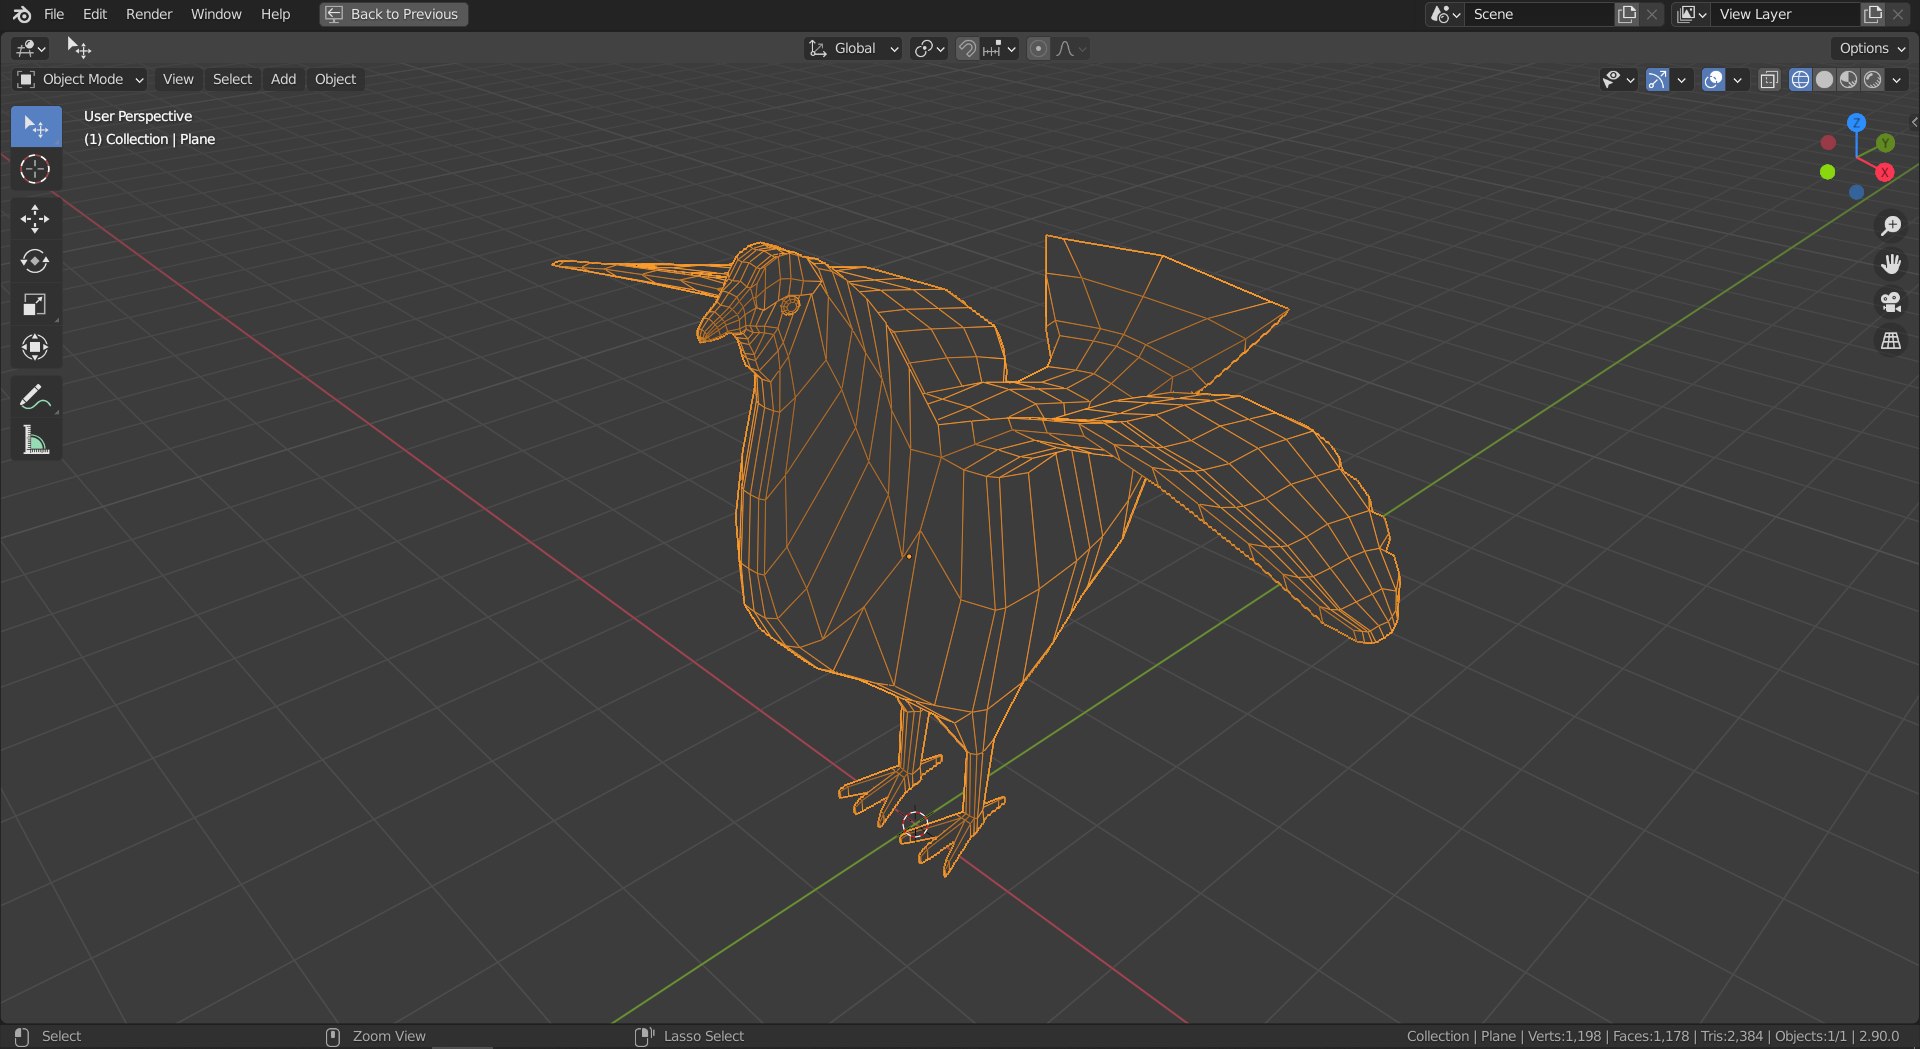The height and width of the screenshot is (1049, 1920).
Task: Select the 3D Cursor tool
Action: click(x=36, y=170)
